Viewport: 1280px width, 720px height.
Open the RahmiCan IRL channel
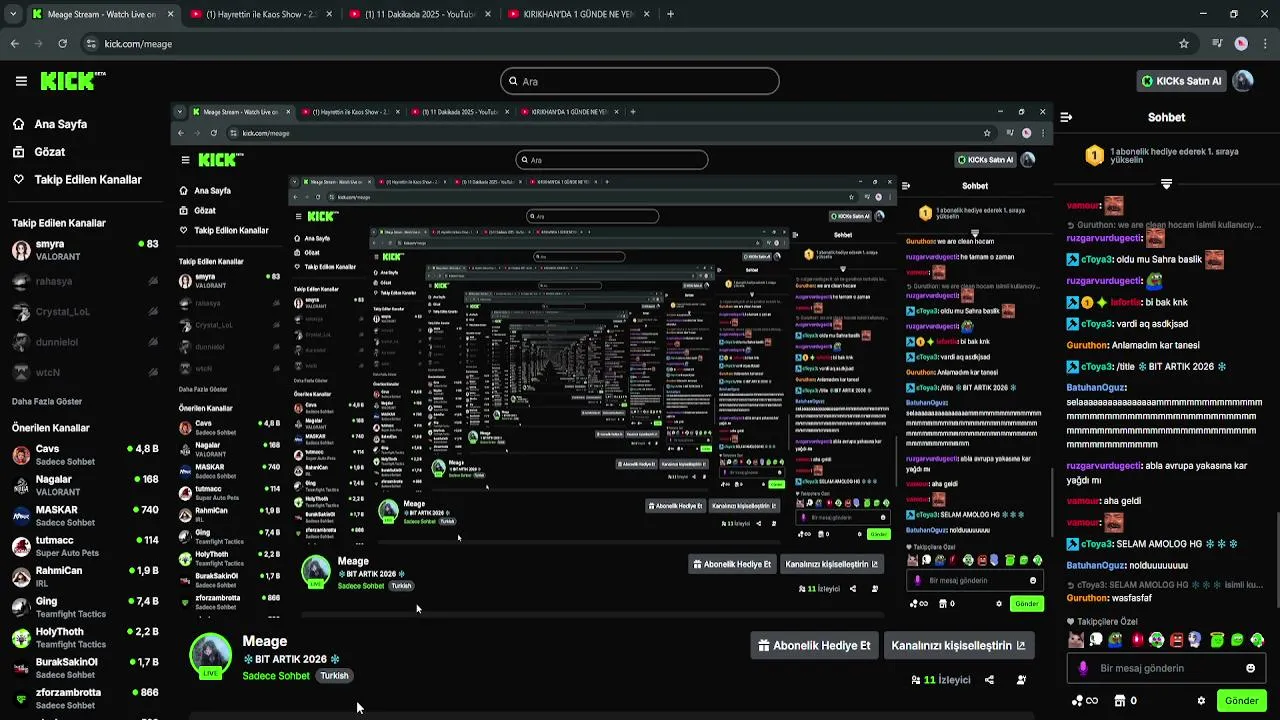[x=85, y=576]
